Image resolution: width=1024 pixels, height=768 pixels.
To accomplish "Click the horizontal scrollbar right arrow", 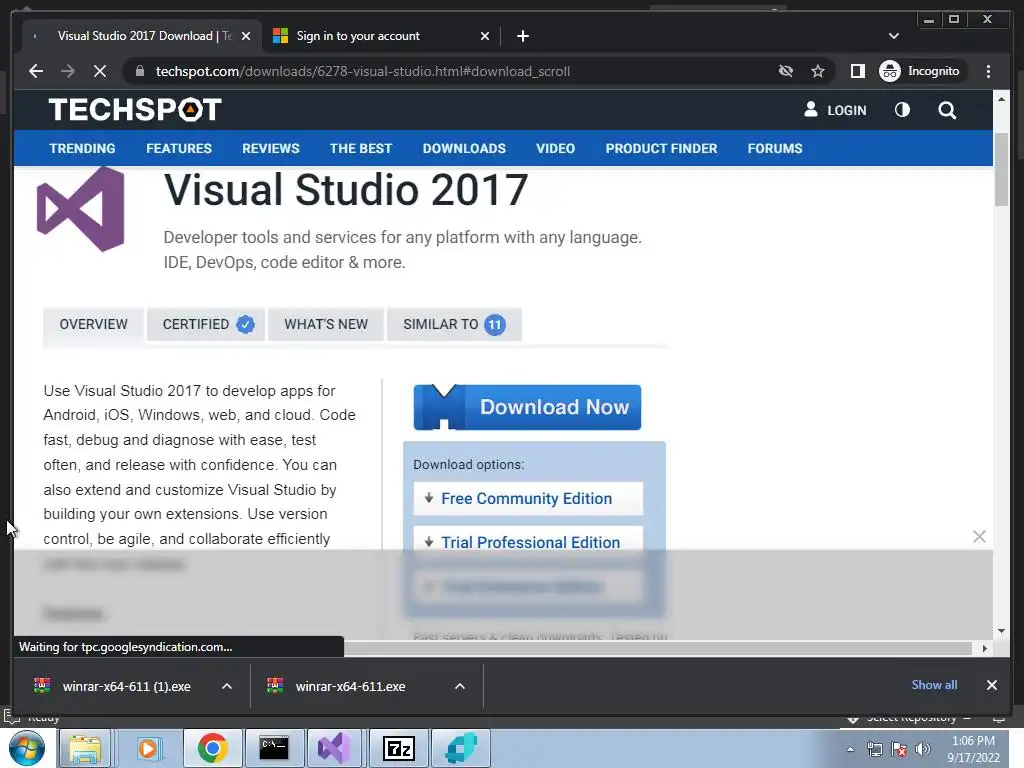I will [x=985, y=648].
